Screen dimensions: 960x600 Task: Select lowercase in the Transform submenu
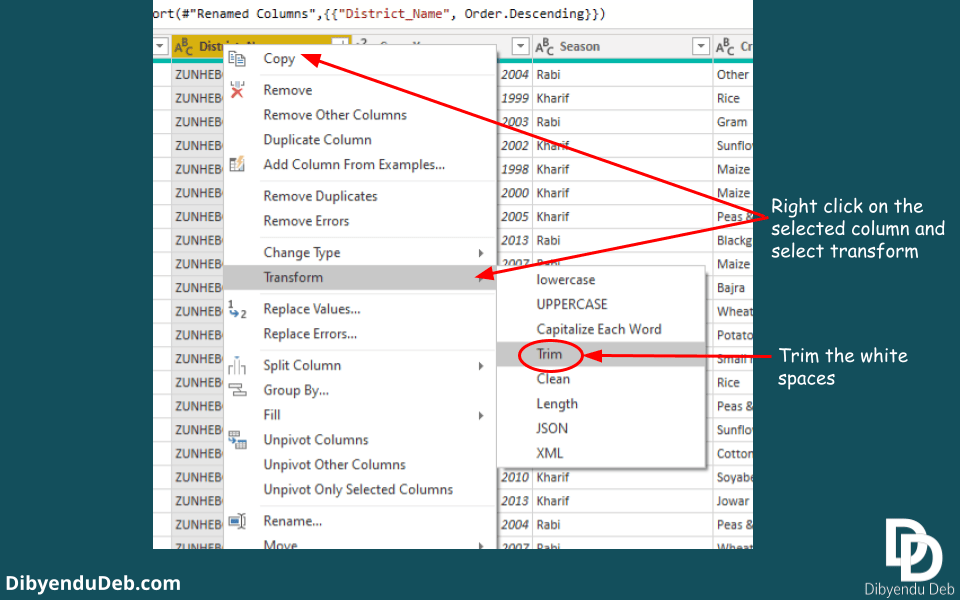(566, 280)
